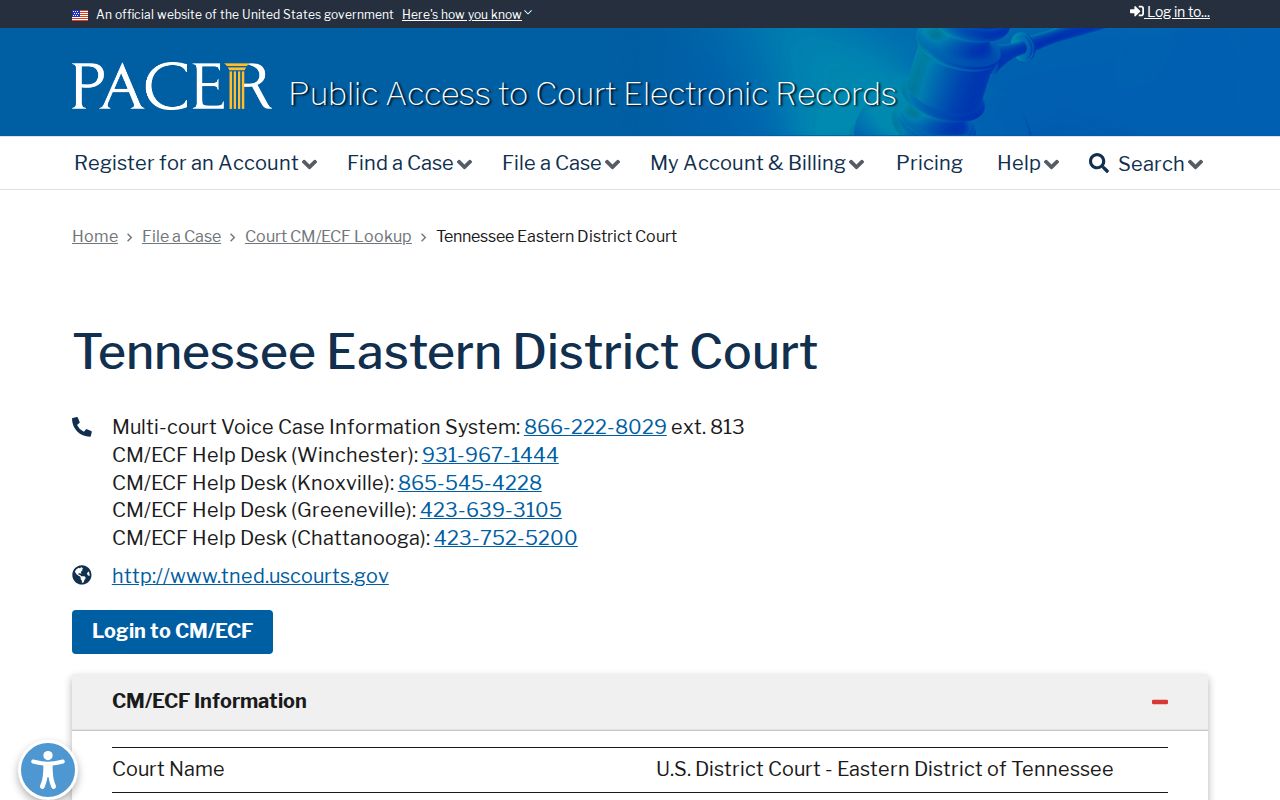1280x800 pixels.
Task: Collapse CM/ECF Information with the minus icon
Action: coord(1160,702)
